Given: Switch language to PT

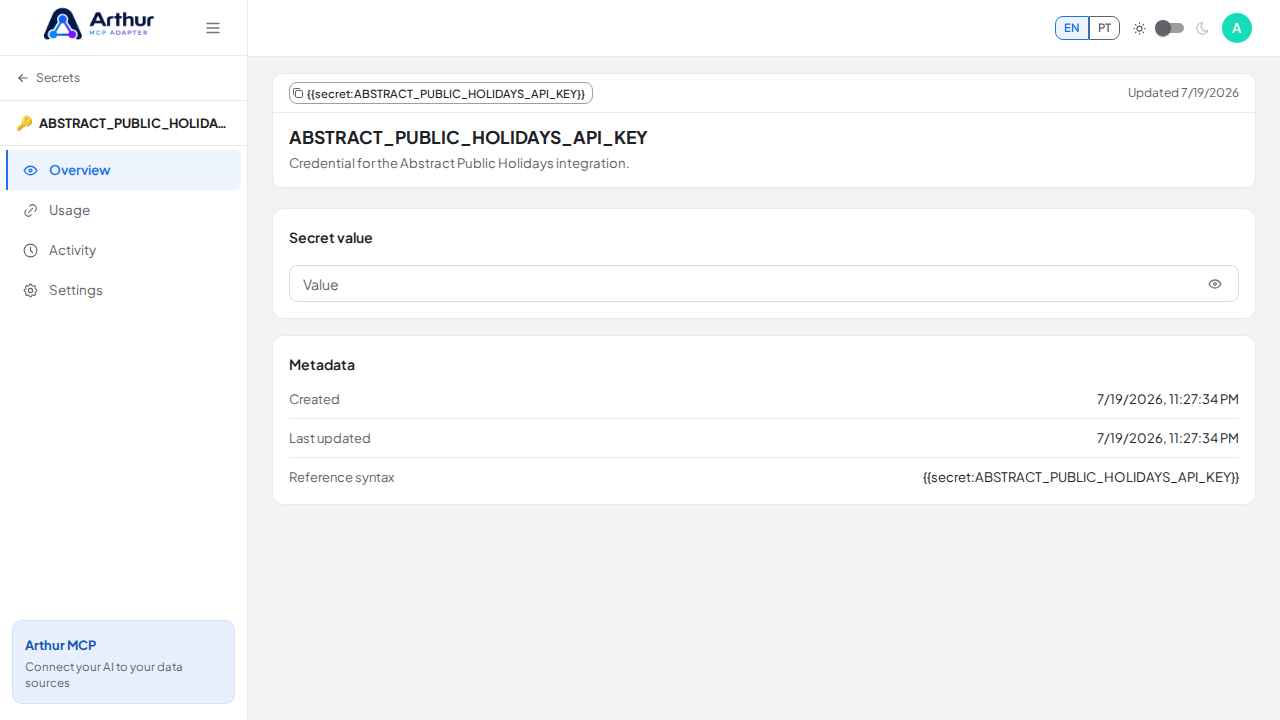Looking at the screenshot, I should [x=1104, y=28].
